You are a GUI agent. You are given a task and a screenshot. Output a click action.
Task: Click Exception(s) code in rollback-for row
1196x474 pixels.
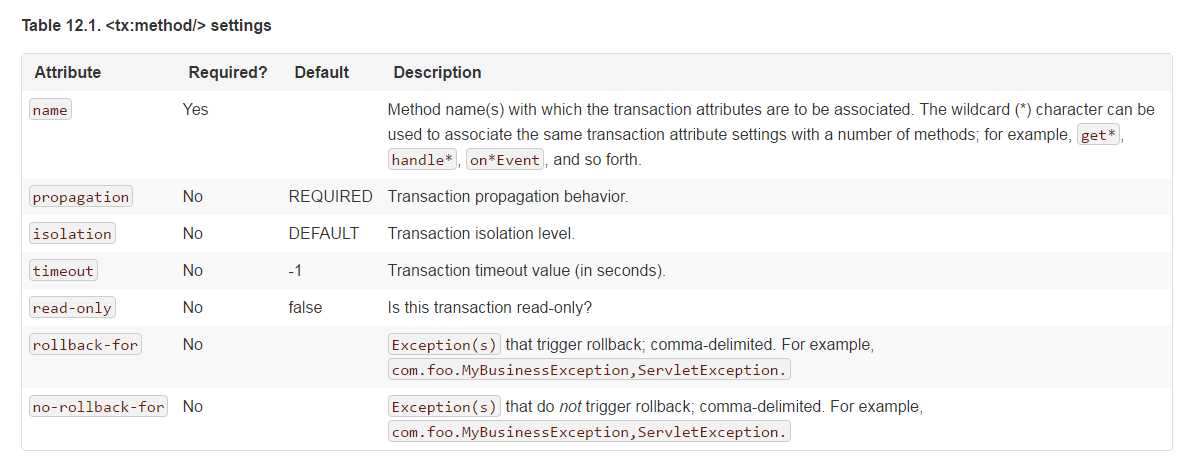[x=445, y=344]
